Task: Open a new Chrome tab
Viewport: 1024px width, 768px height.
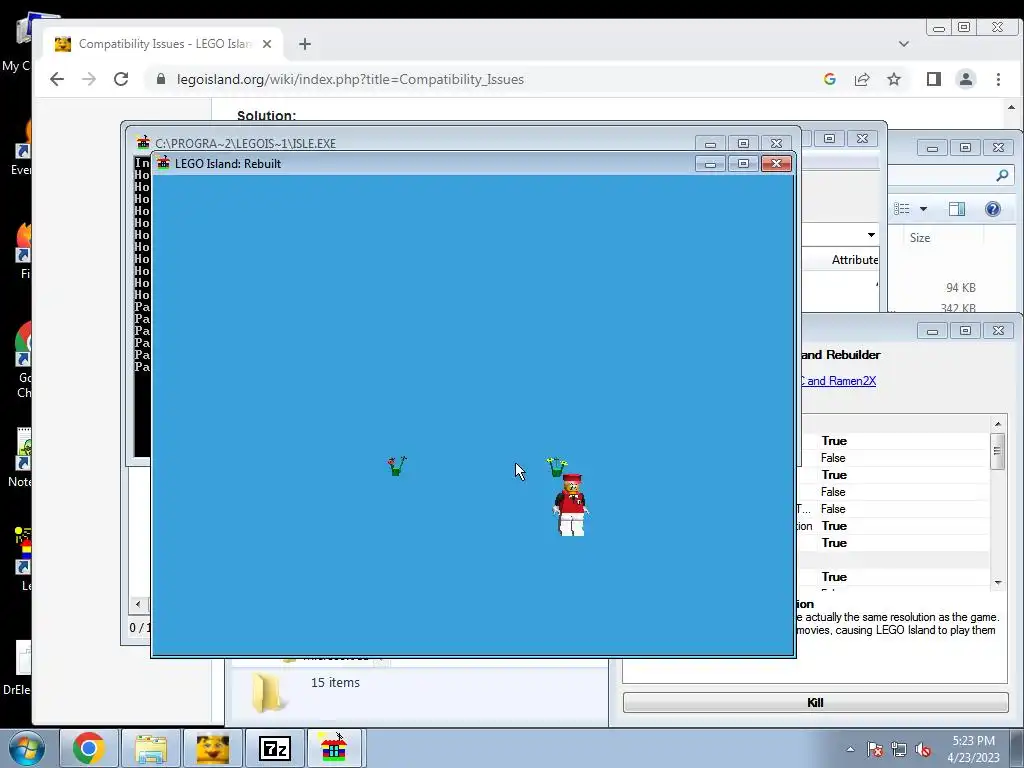Action: pyautogui.click(x=304, y=44)
